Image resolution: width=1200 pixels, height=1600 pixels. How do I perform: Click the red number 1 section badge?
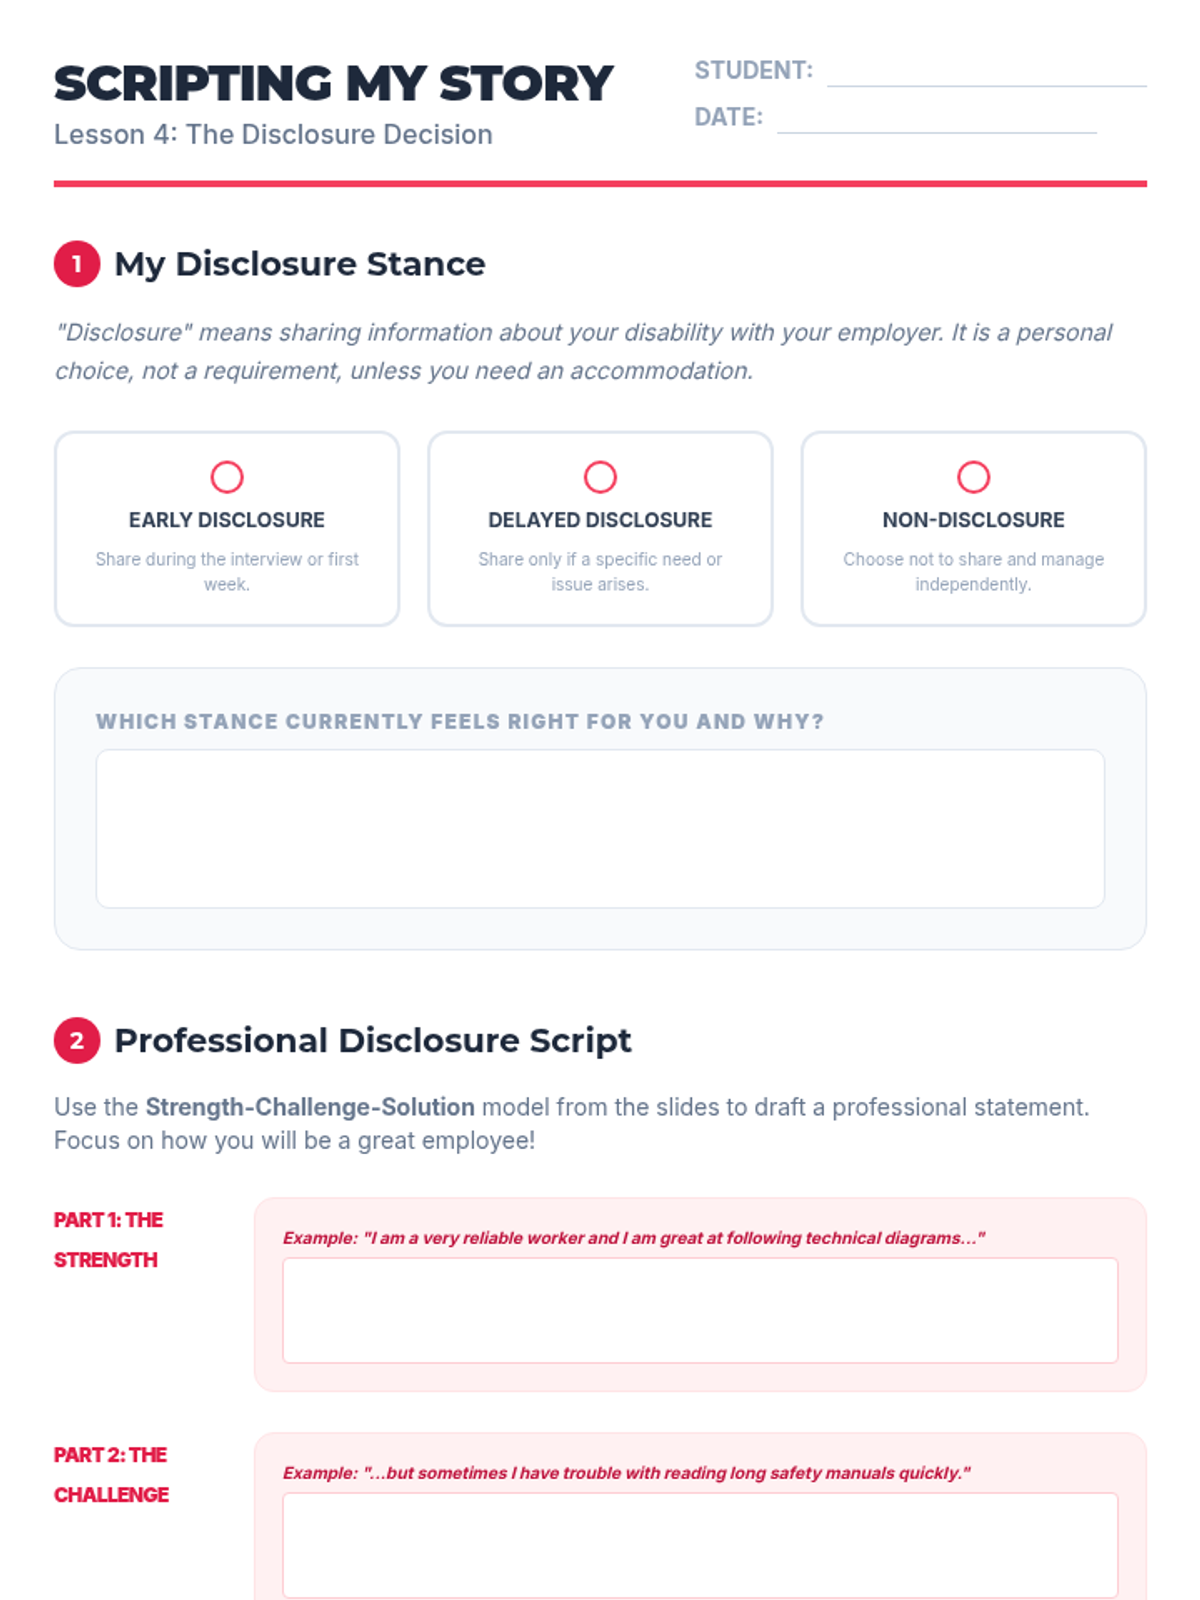click(77, 264)
